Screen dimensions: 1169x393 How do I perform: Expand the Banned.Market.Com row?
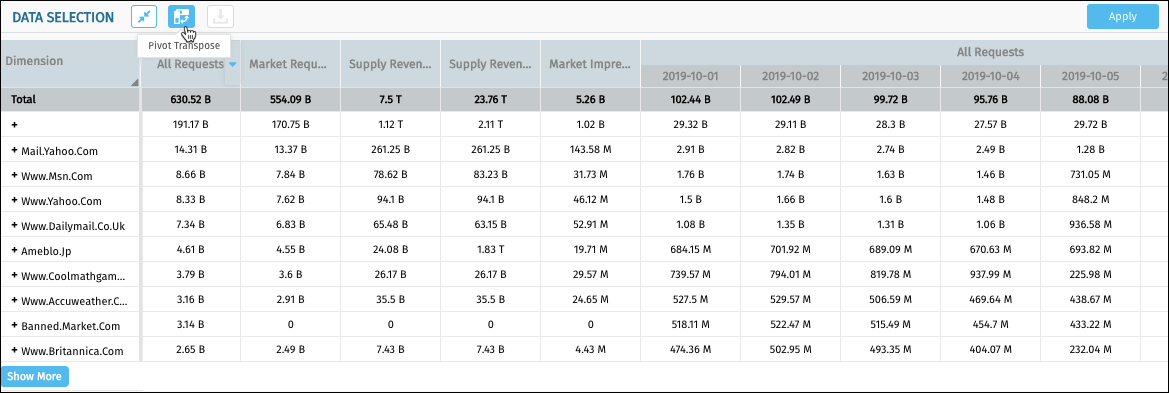click(14, 326)
